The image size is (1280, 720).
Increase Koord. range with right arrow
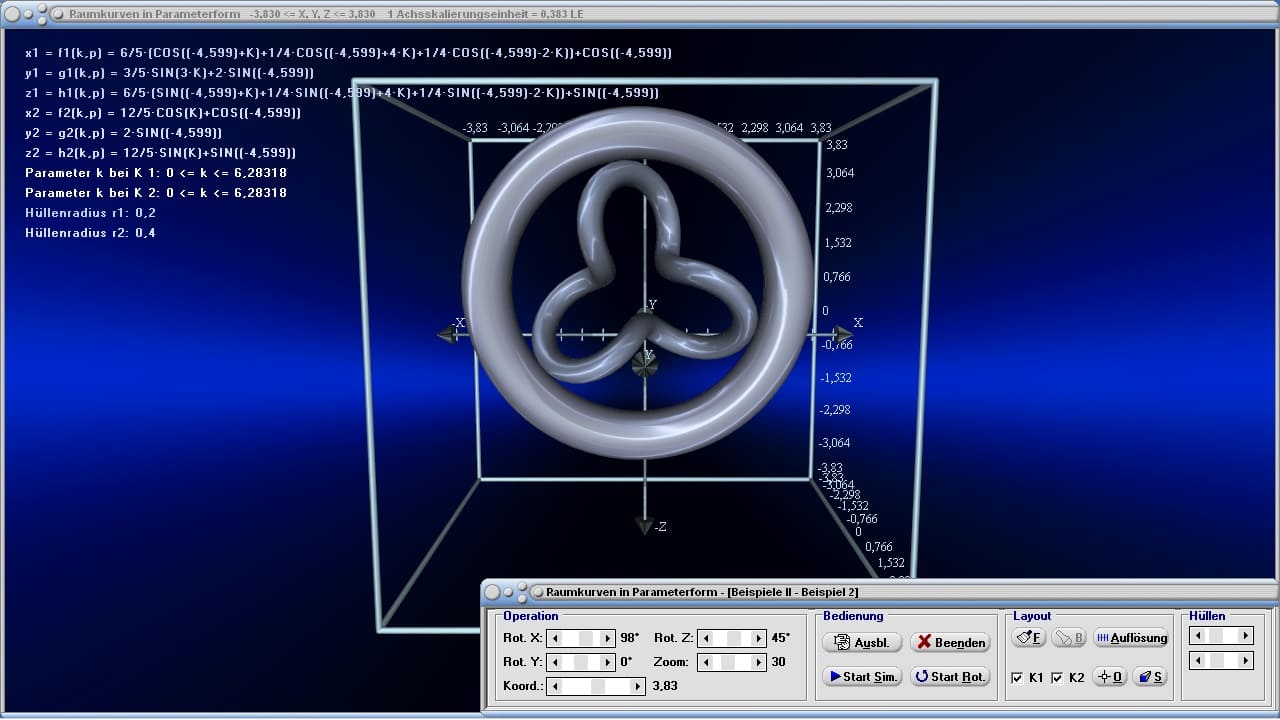[637, 686]
